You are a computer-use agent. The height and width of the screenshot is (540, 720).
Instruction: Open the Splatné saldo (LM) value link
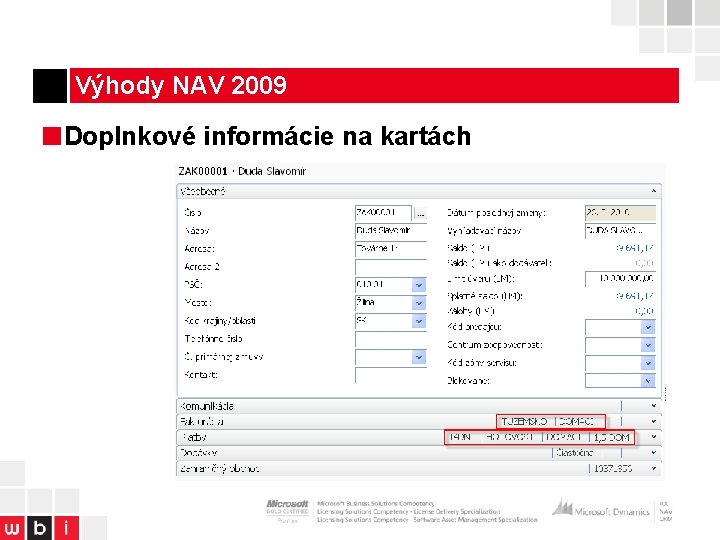coord(635,296)
